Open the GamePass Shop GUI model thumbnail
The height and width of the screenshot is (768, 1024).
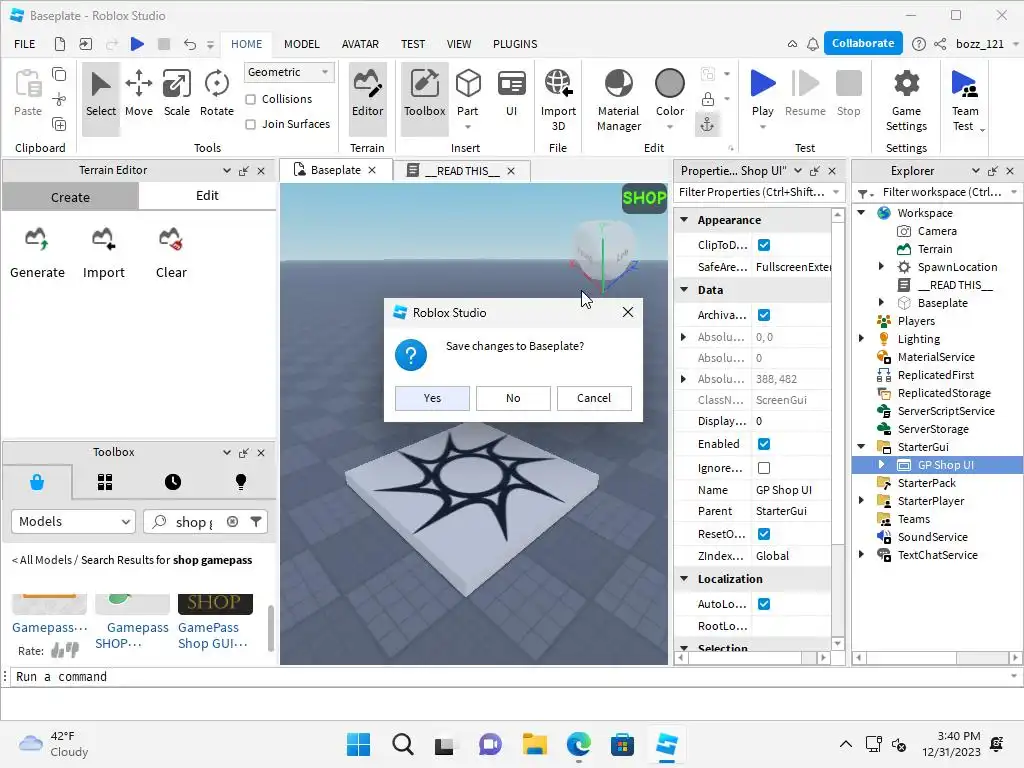(x=215, y=603)
